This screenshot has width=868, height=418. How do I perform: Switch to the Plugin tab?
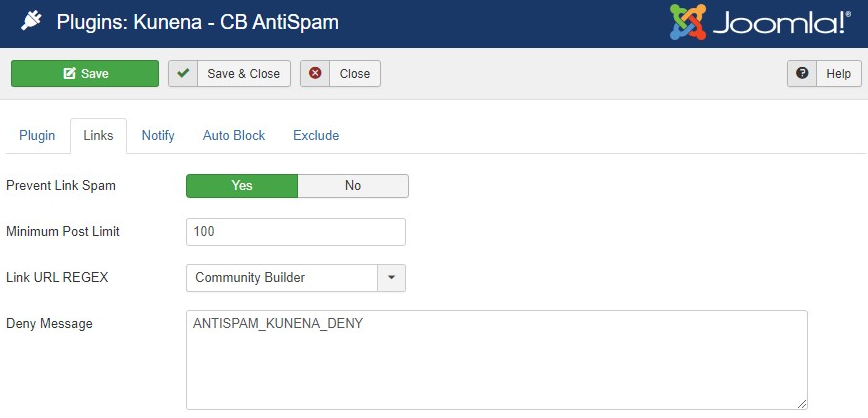coord(37,135)
